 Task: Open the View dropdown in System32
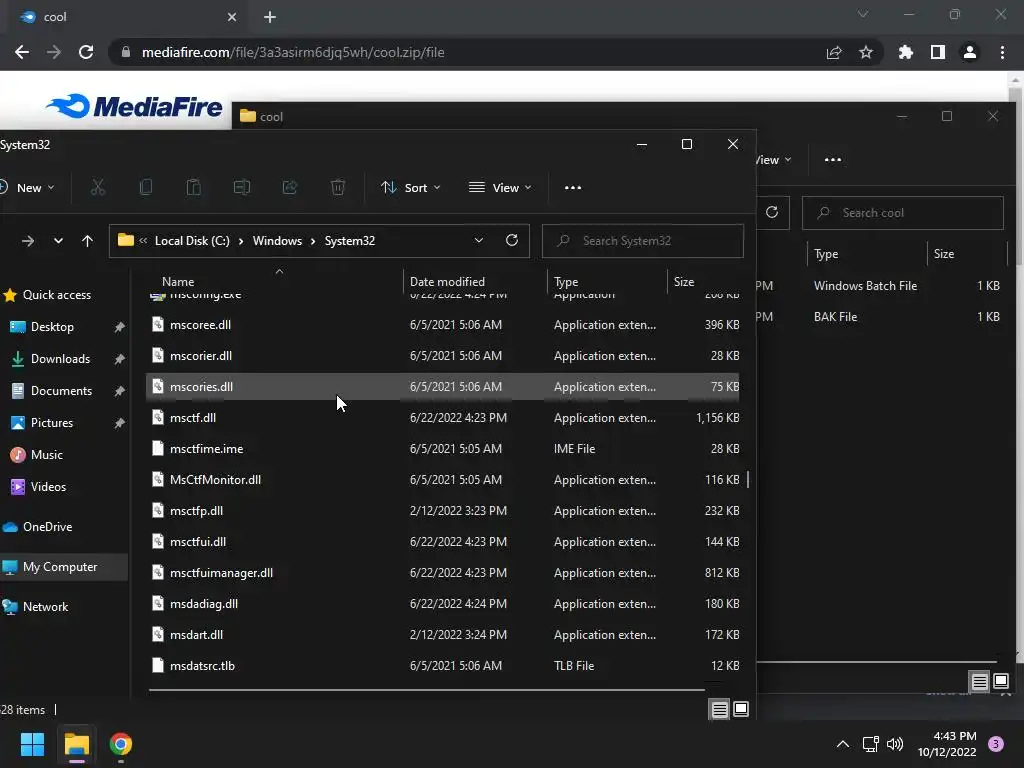[x=500, y=187]
